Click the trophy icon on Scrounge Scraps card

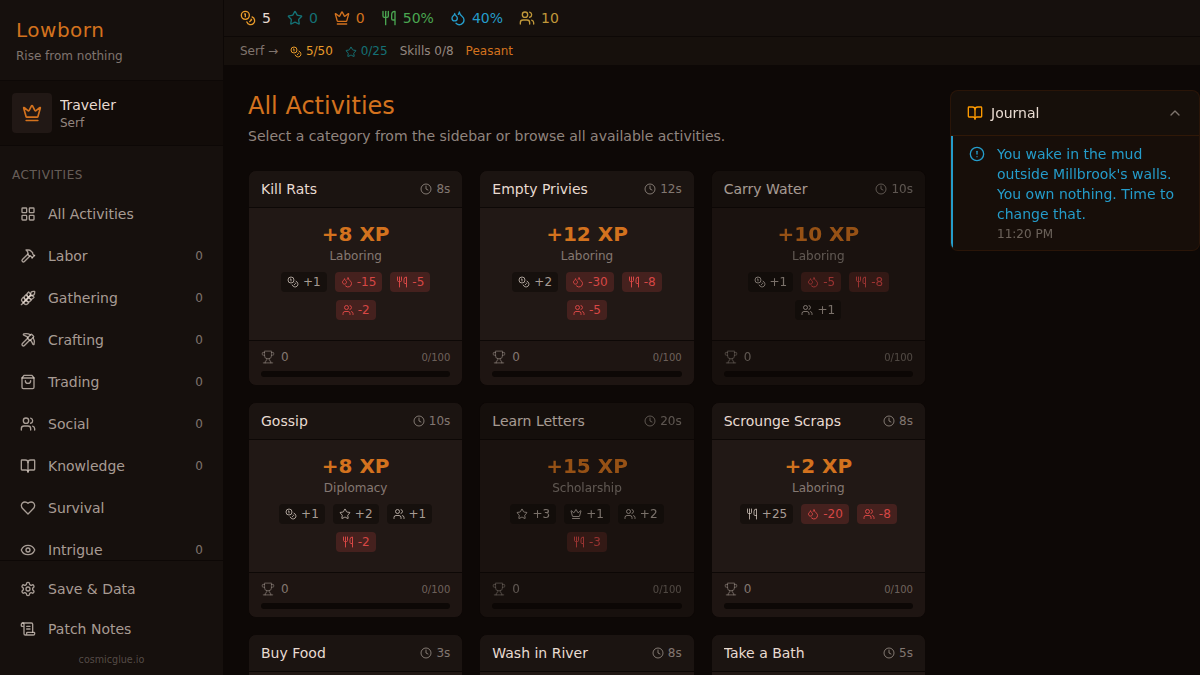731,589
